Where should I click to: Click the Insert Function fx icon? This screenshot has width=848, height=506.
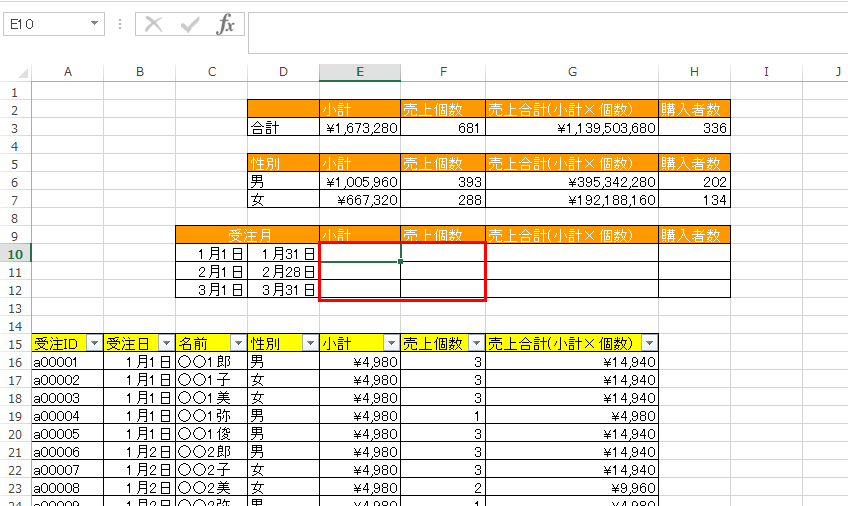(226, 24)
